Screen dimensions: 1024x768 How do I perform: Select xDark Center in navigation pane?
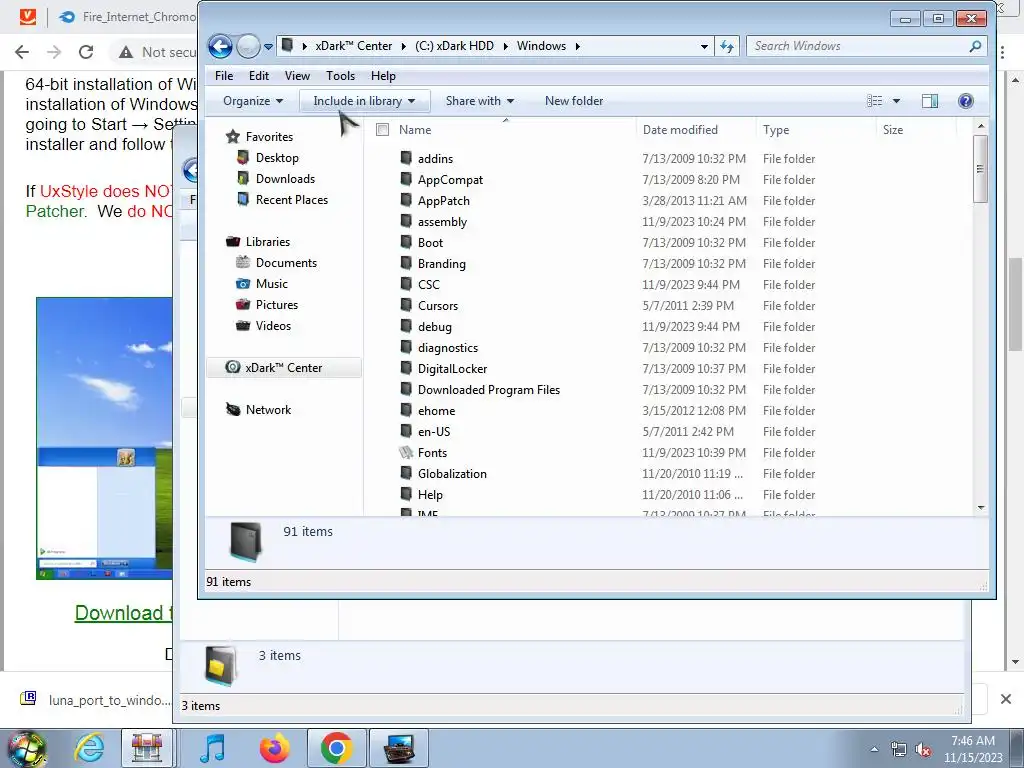click(x=283, y=368)
